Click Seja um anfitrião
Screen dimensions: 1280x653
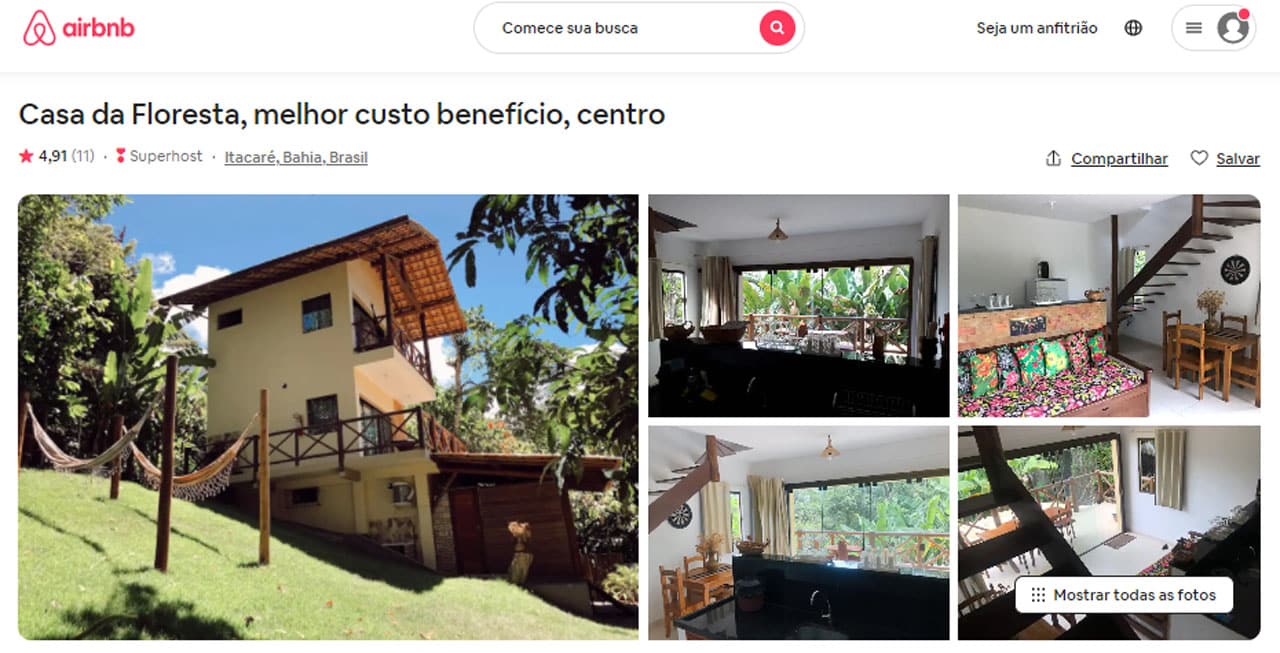click(1037, 28)
